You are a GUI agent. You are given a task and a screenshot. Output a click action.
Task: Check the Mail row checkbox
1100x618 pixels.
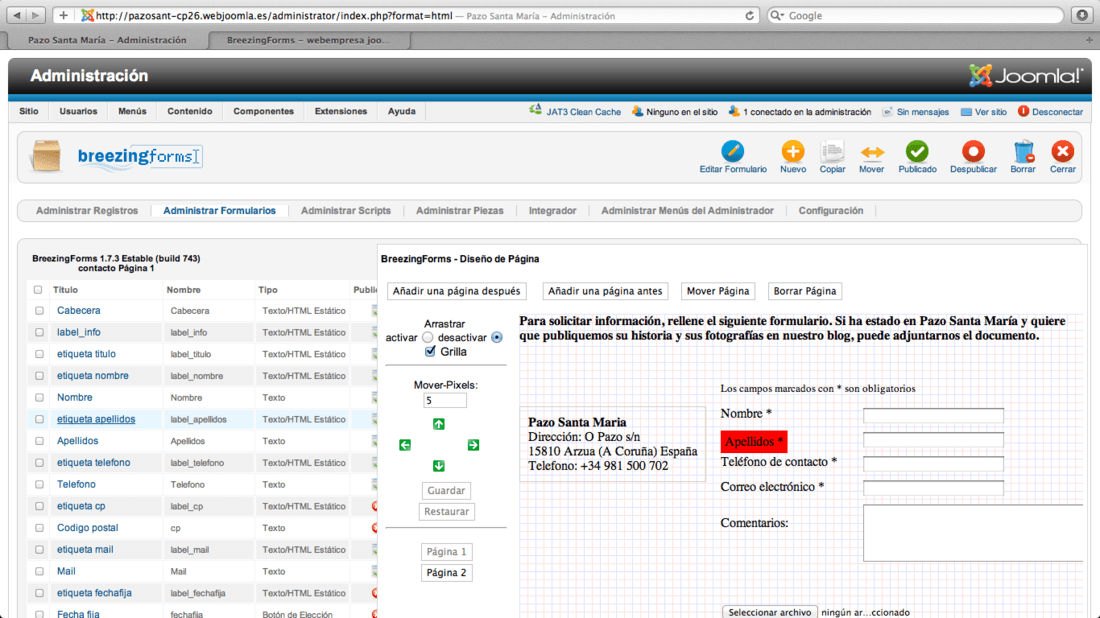click(x=39, y=572)
